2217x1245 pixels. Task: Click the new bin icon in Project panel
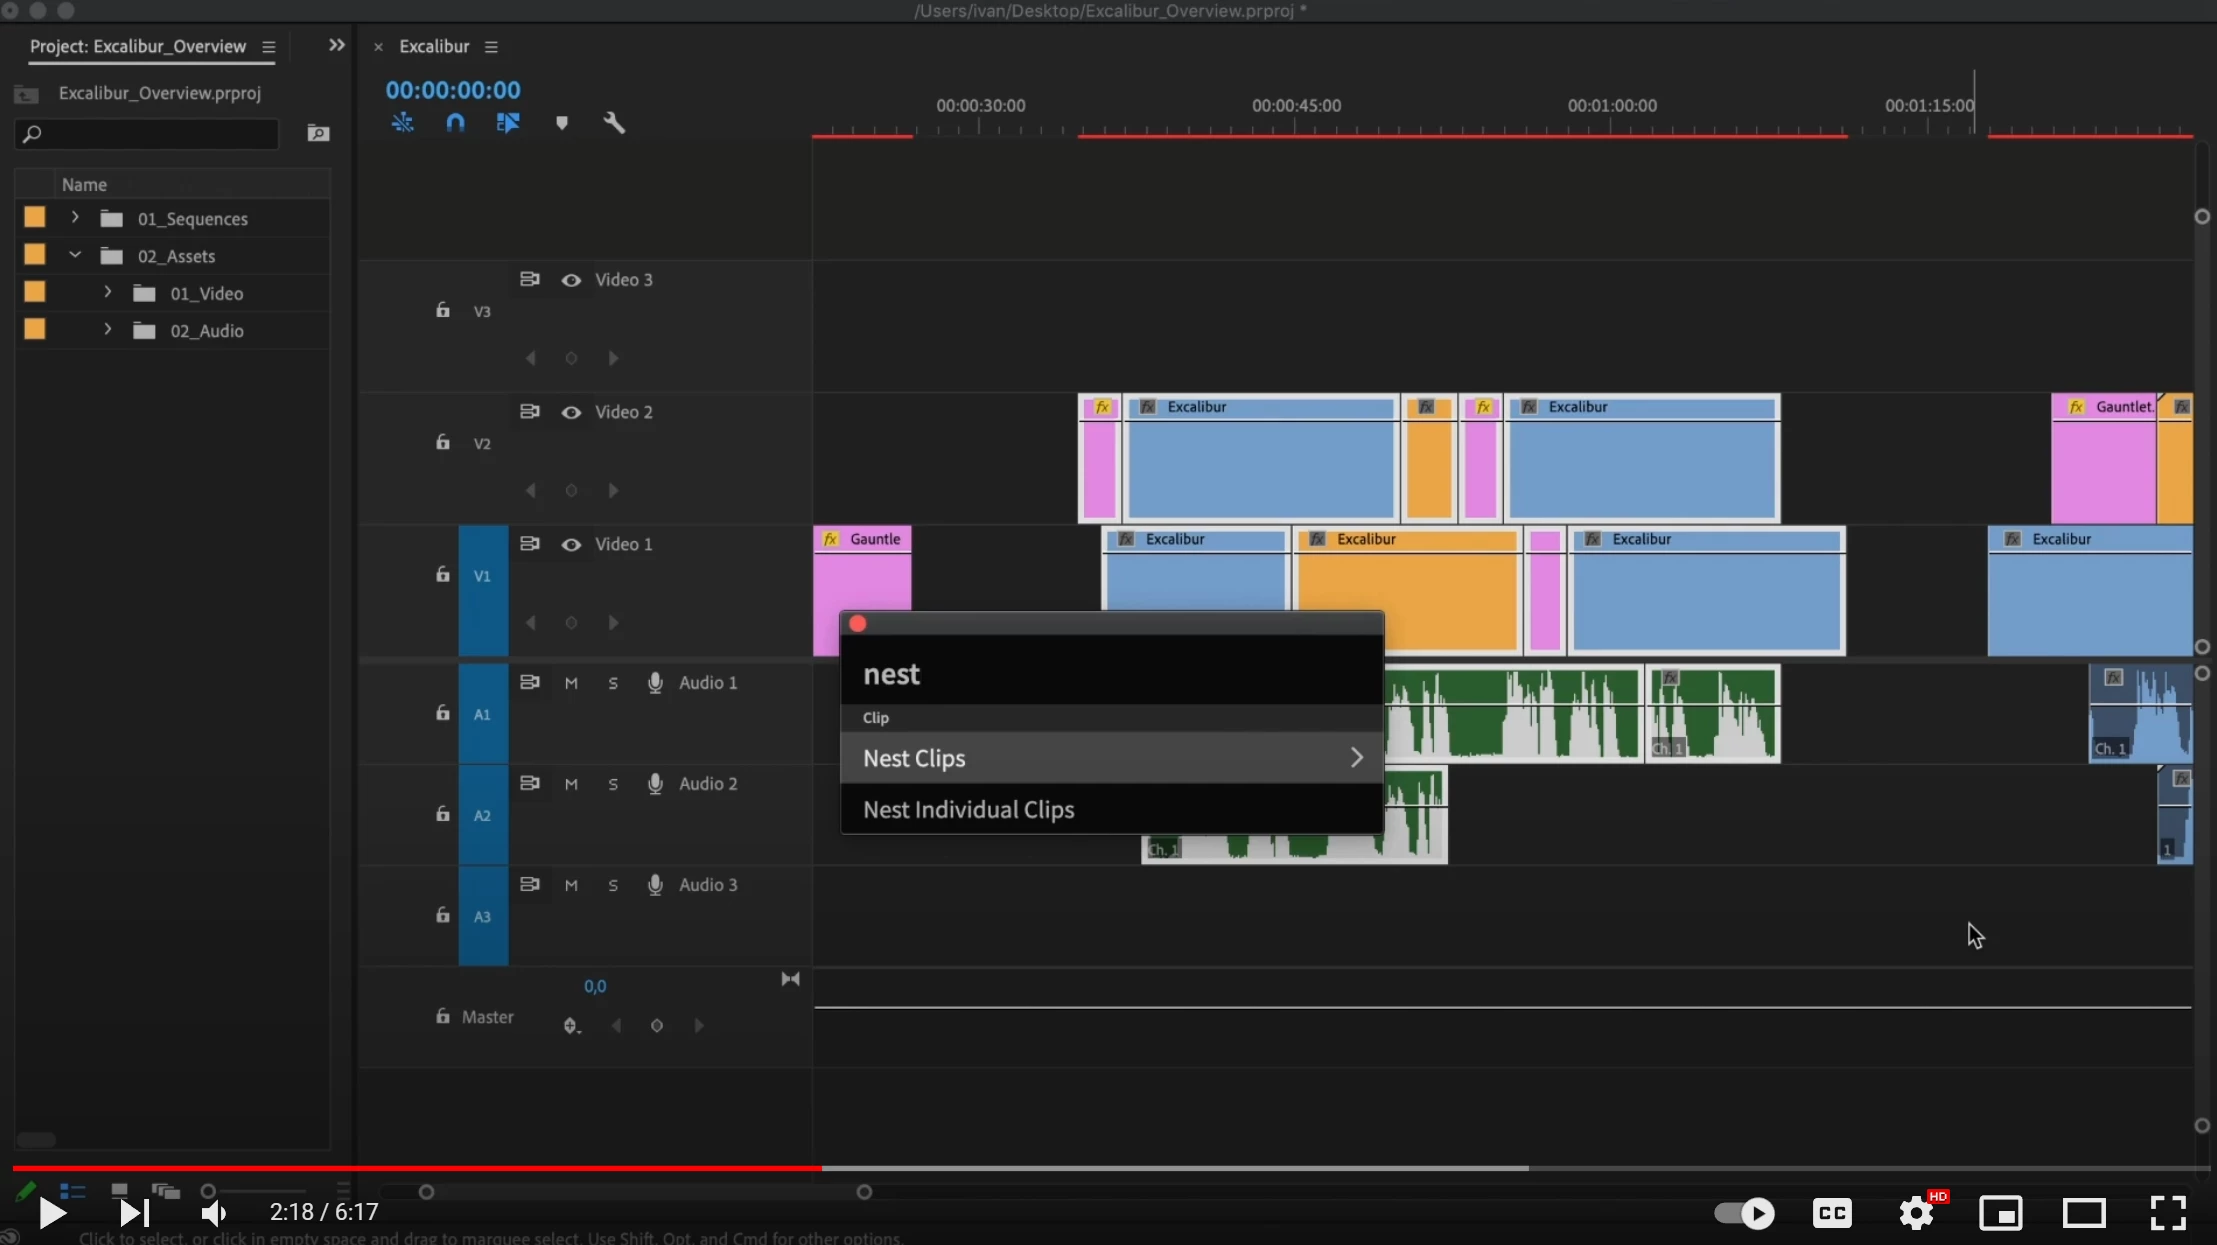pos(318,133)
